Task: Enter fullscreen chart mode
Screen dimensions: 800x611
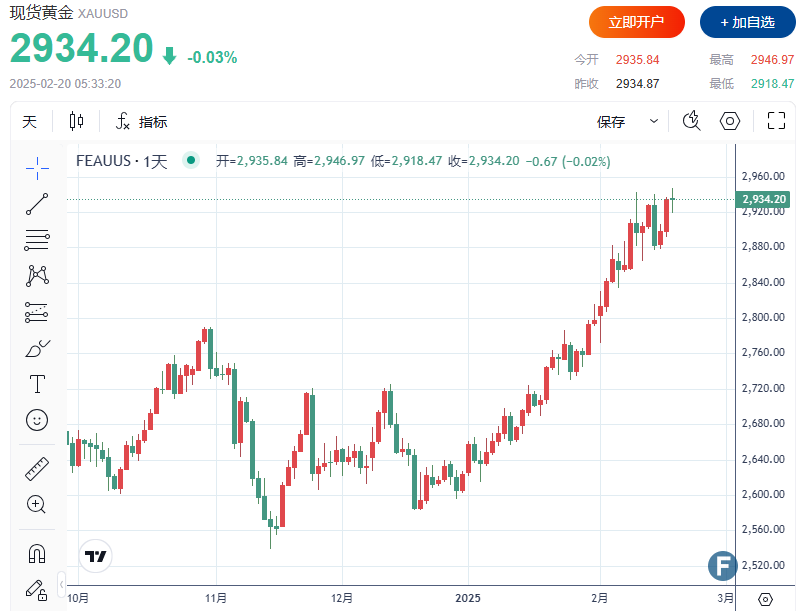Action: [776, 122]
